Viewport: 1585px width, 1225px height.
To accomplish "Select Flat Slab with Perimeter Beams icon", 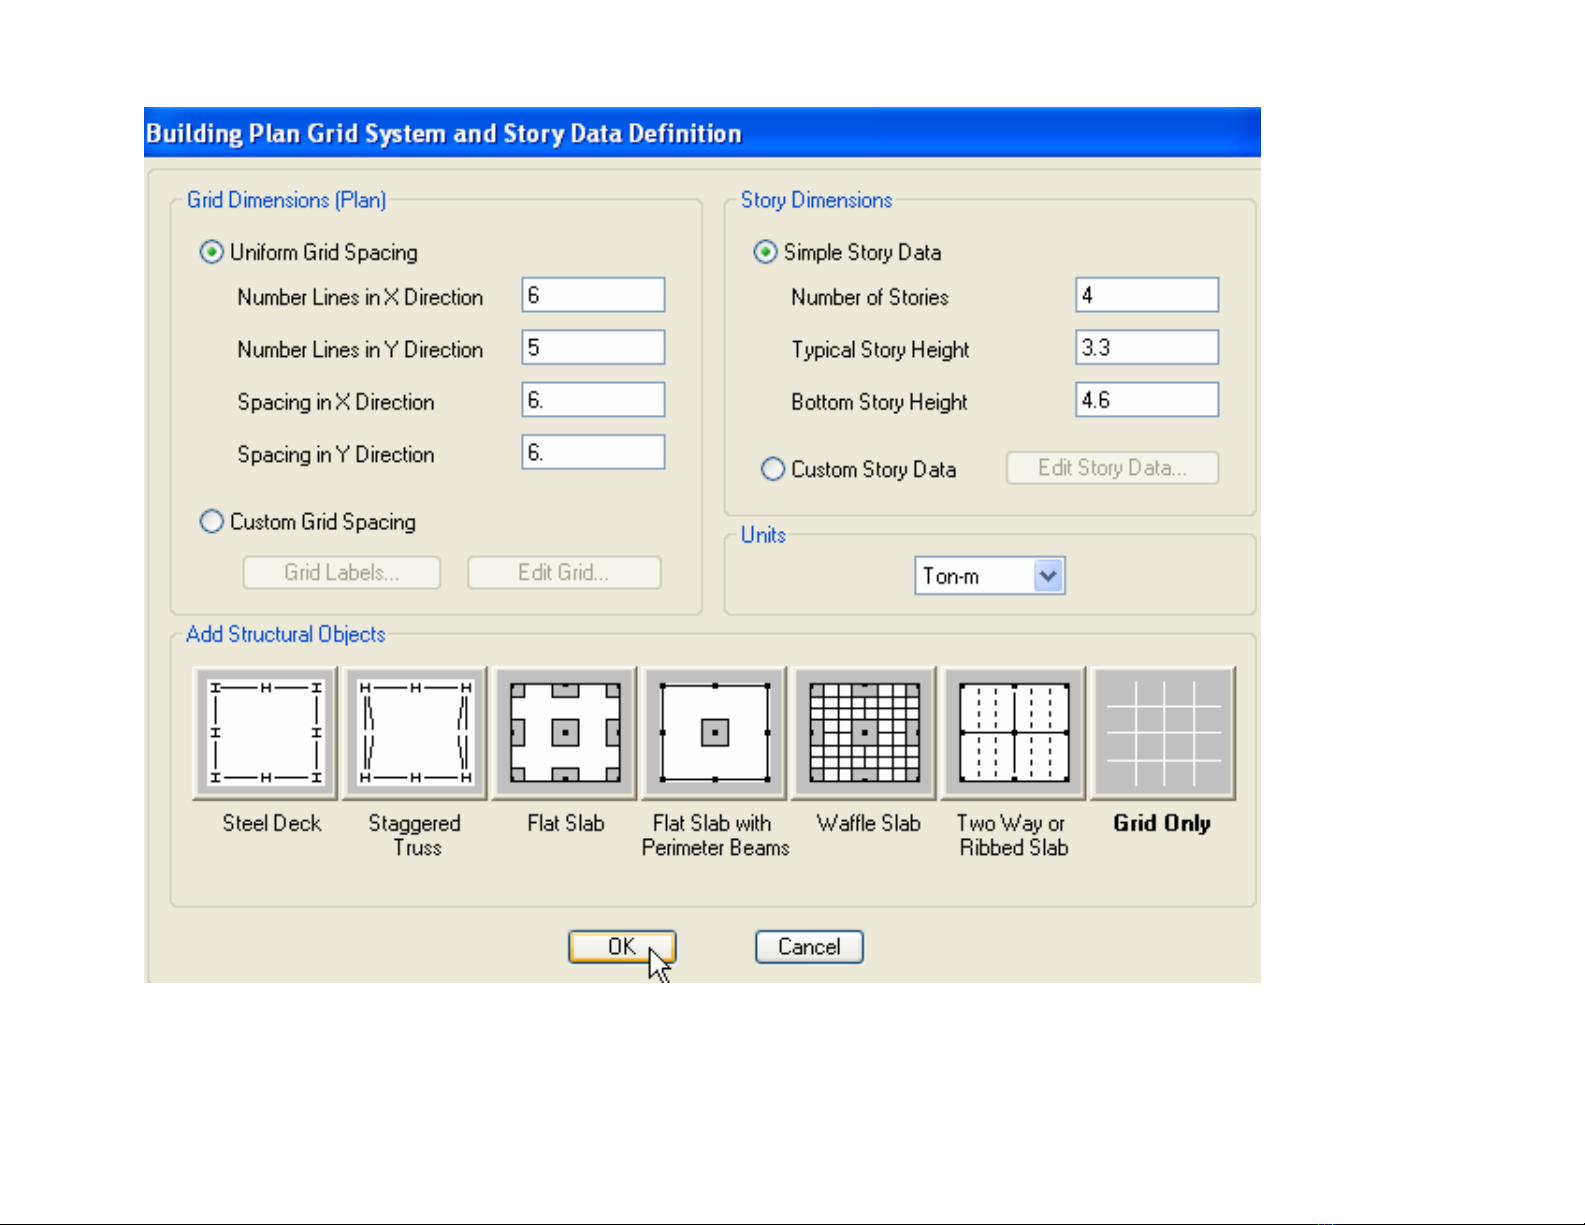I will coord(715,733).
